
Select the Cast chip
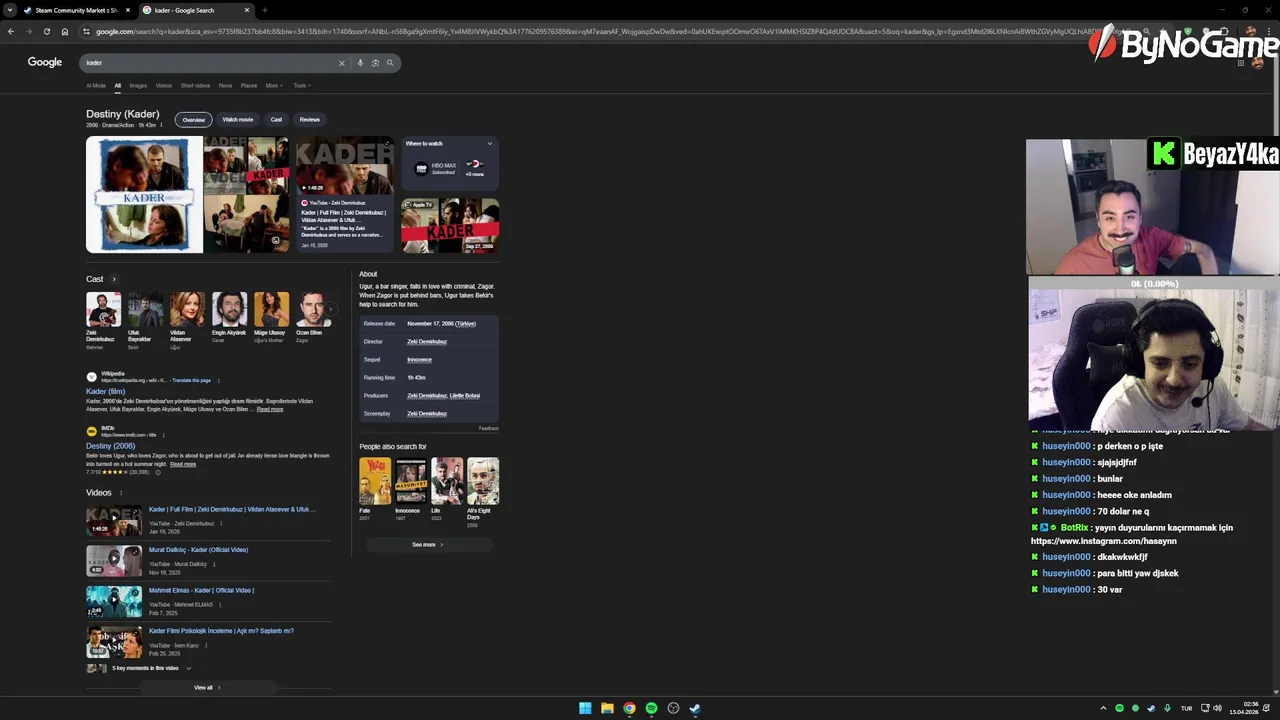(x=276, y=120)
